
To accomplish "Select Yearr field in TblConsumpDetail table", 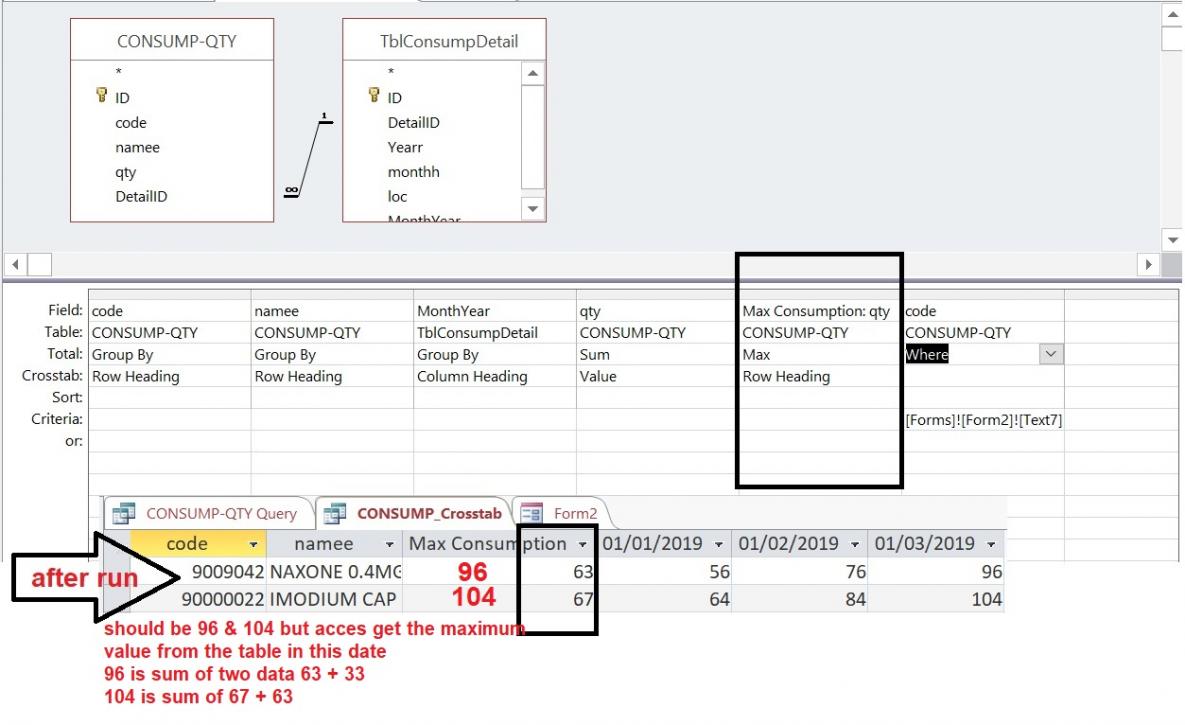I will click(x=405, y=147).
